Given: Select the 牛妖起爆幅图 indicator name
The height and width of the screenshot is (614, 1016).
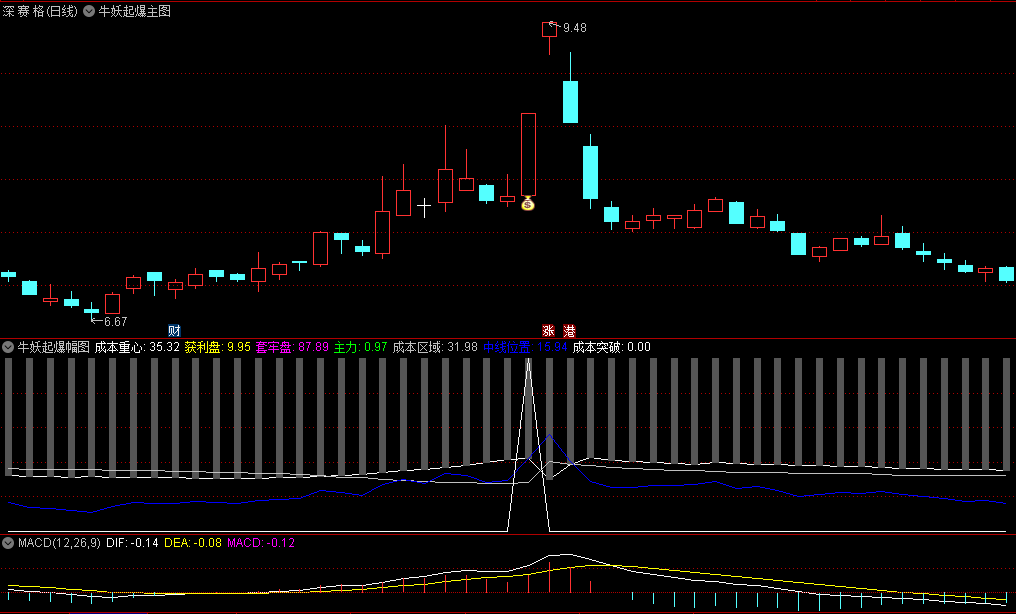Looking at the screenshot, I should [x=53, y=347].
